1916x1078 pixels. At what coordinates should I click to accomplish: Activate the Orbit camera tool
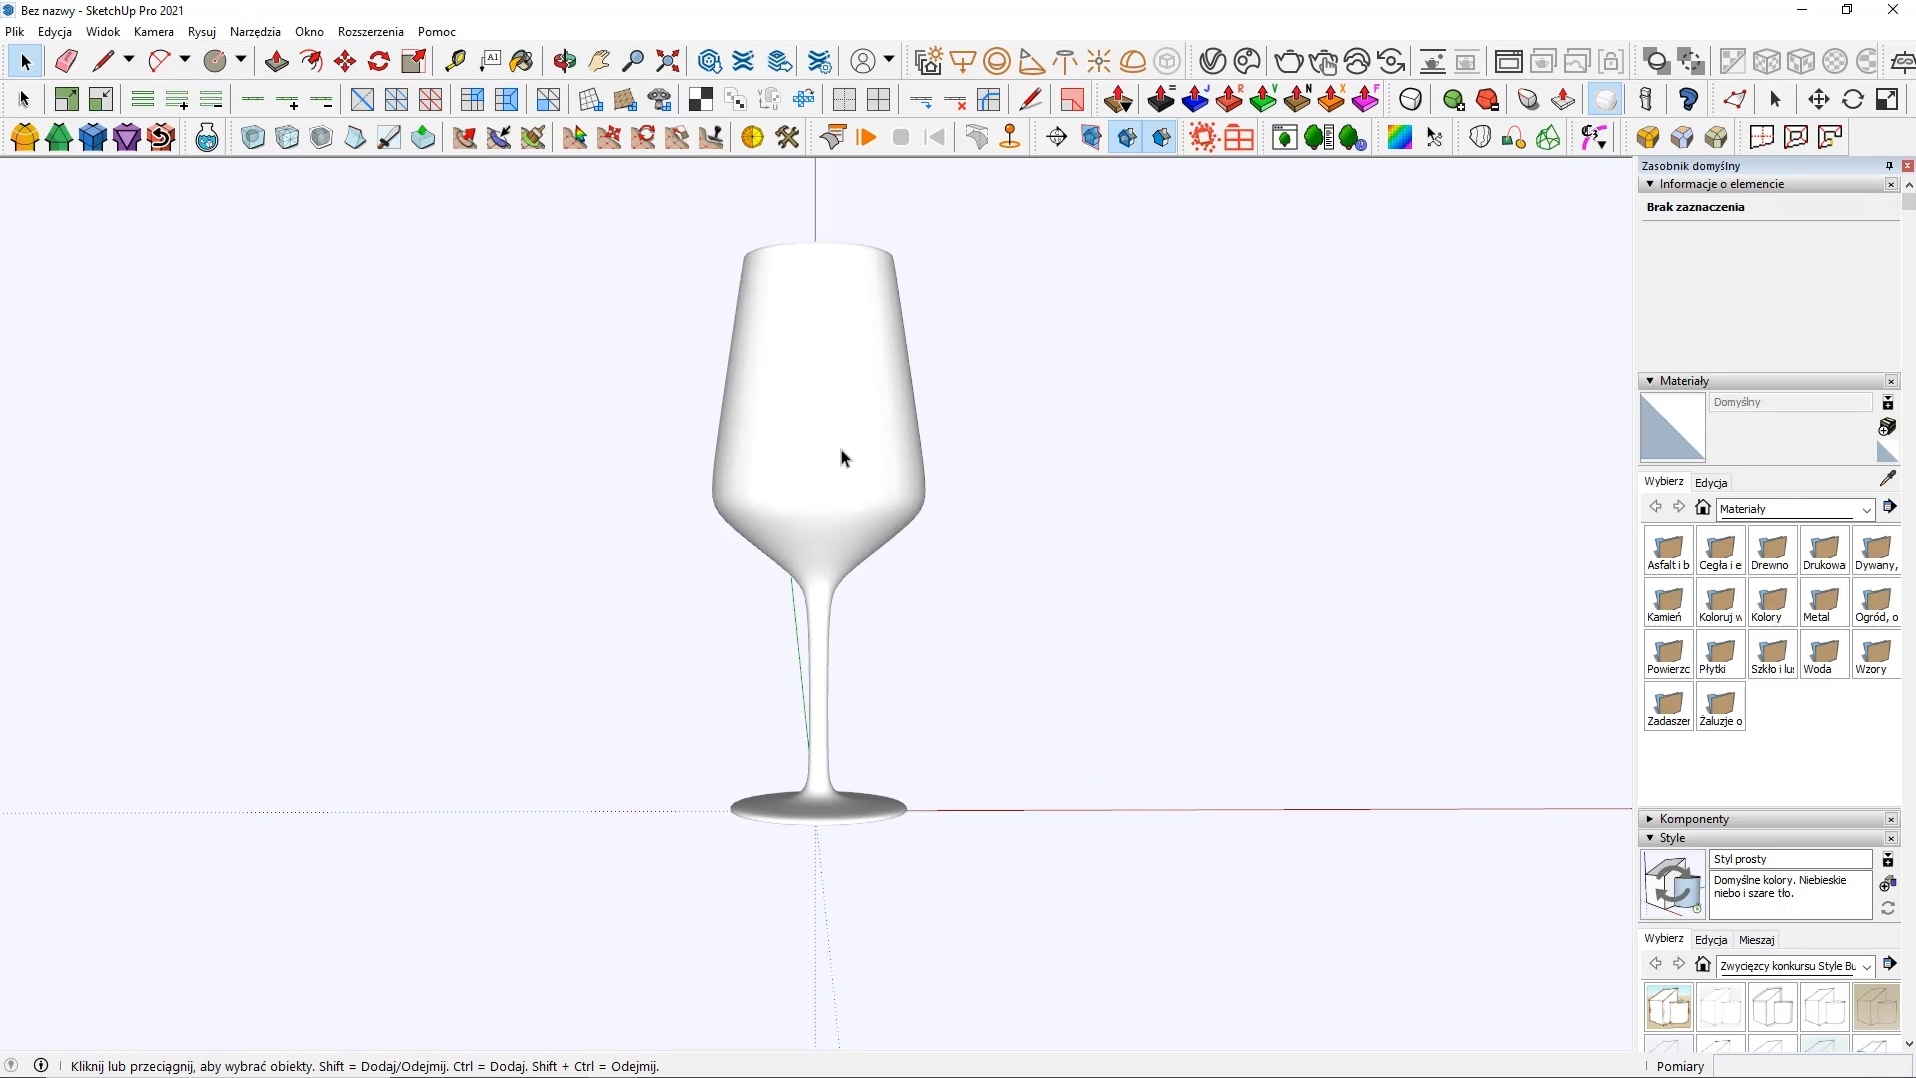pos(566,62)
